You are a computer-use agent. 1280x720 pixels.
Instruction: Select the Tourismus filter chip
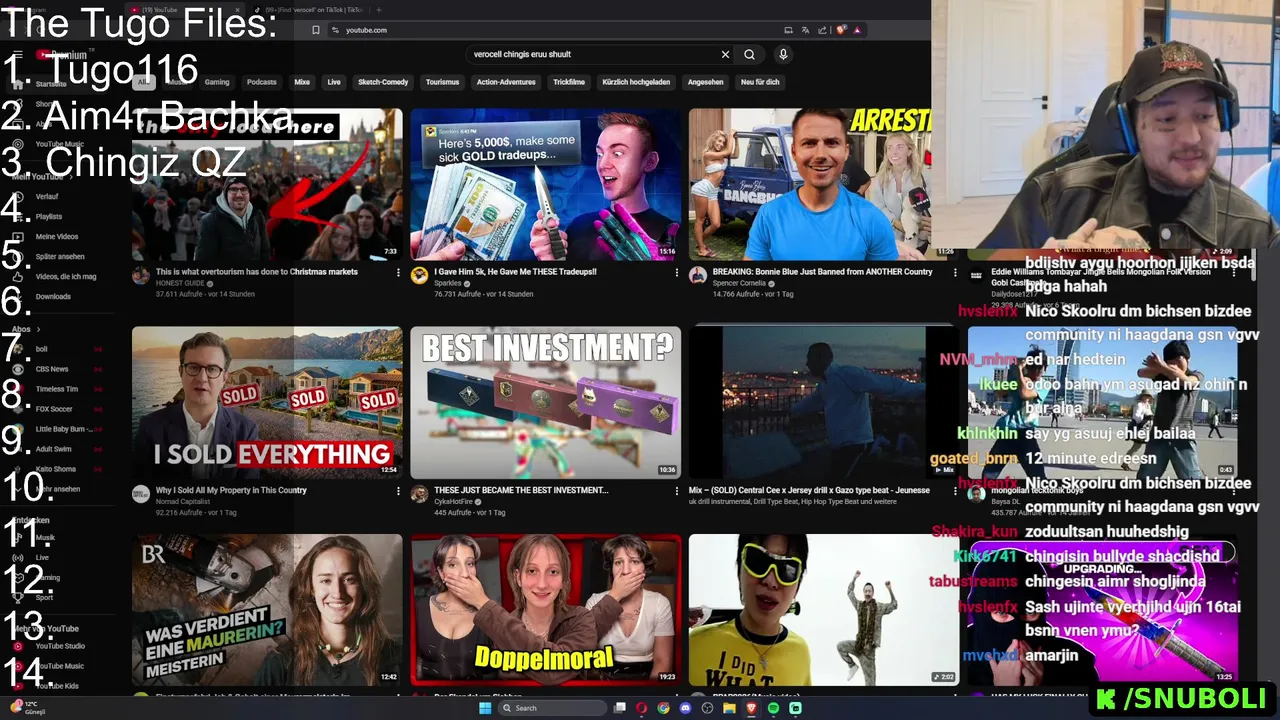(x=442, y=82)
